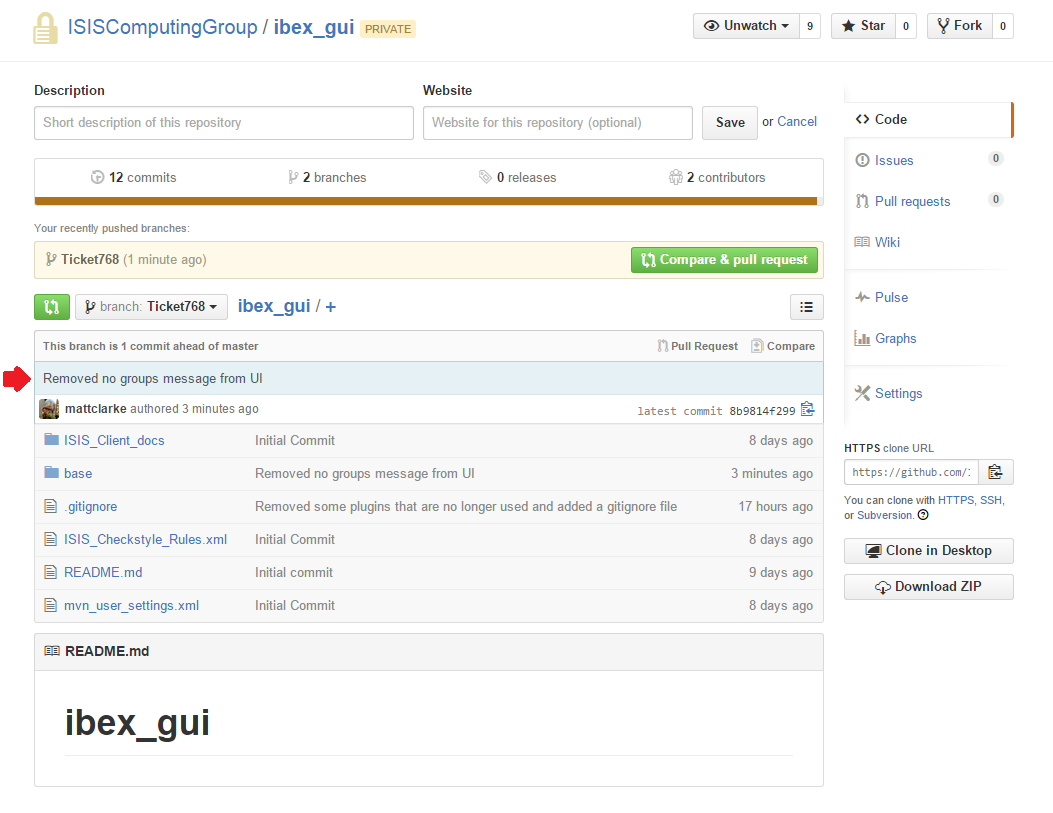Click the ISIS_Client_docs folder icon
1053x813 pixels.
pos(51,440)
